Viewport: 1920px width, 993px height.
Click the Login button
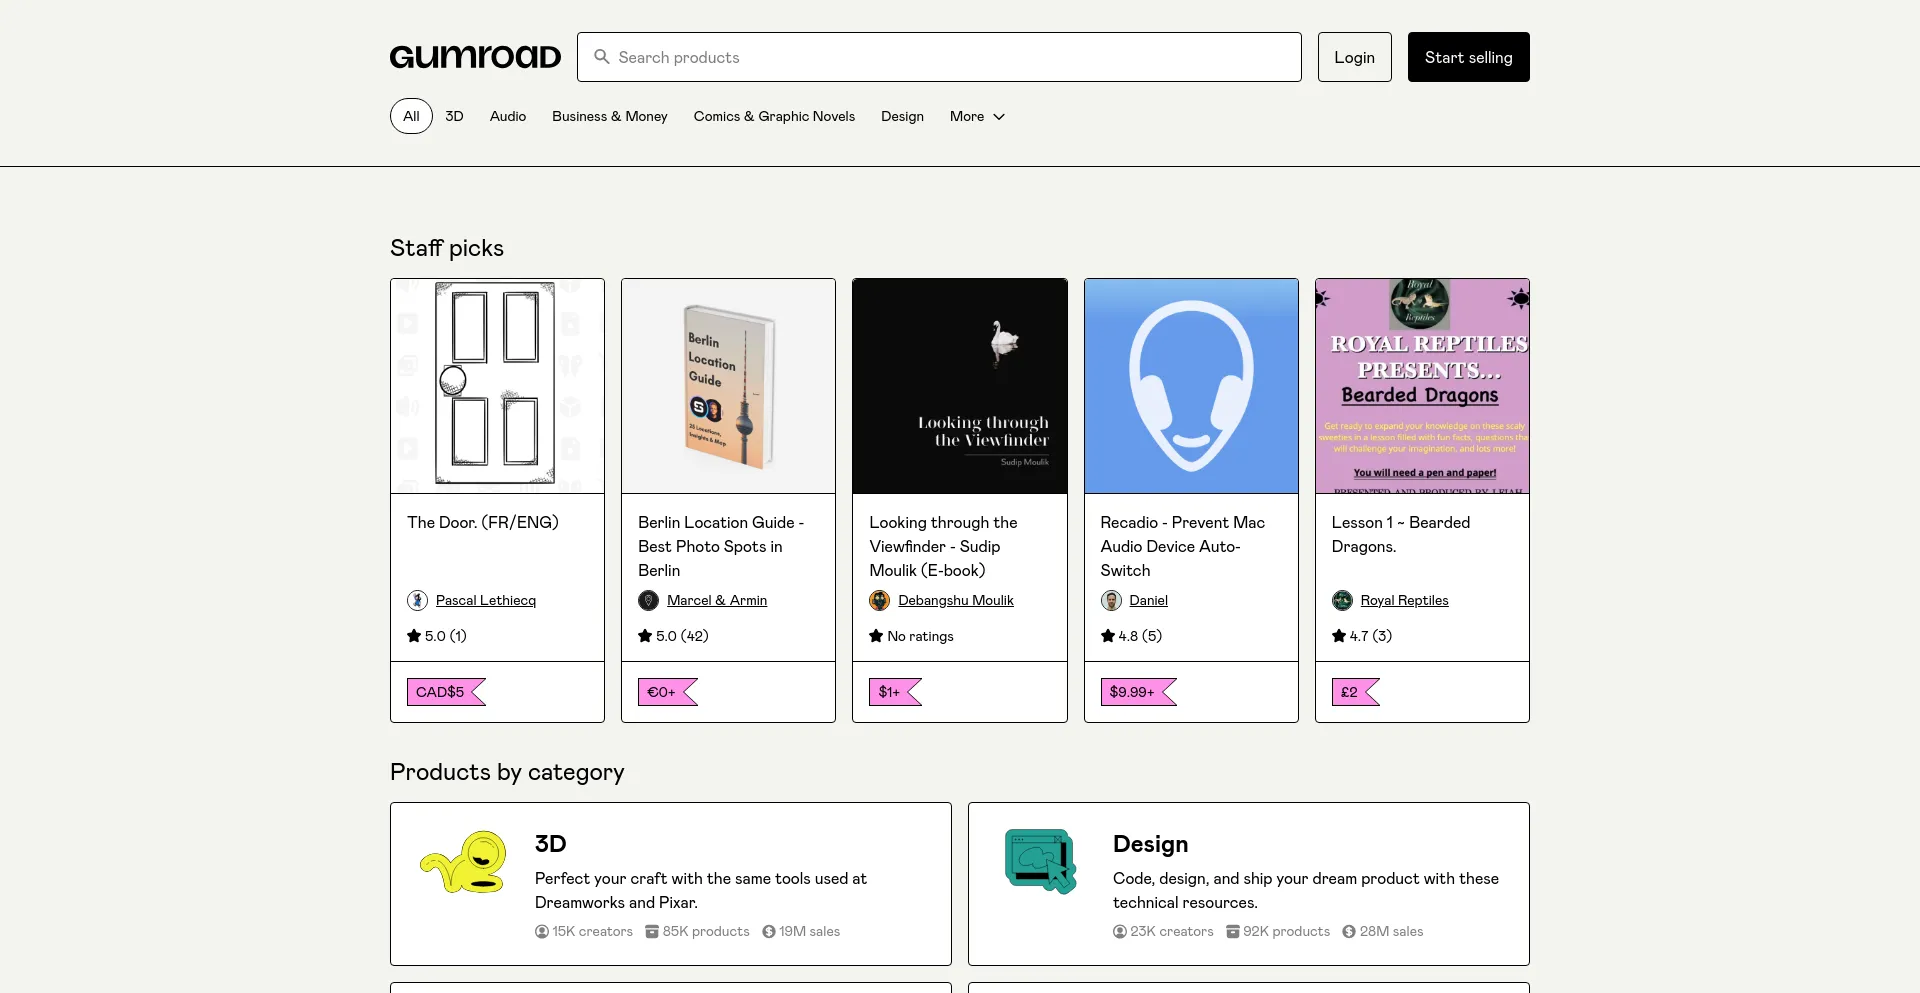point(1354,57)
